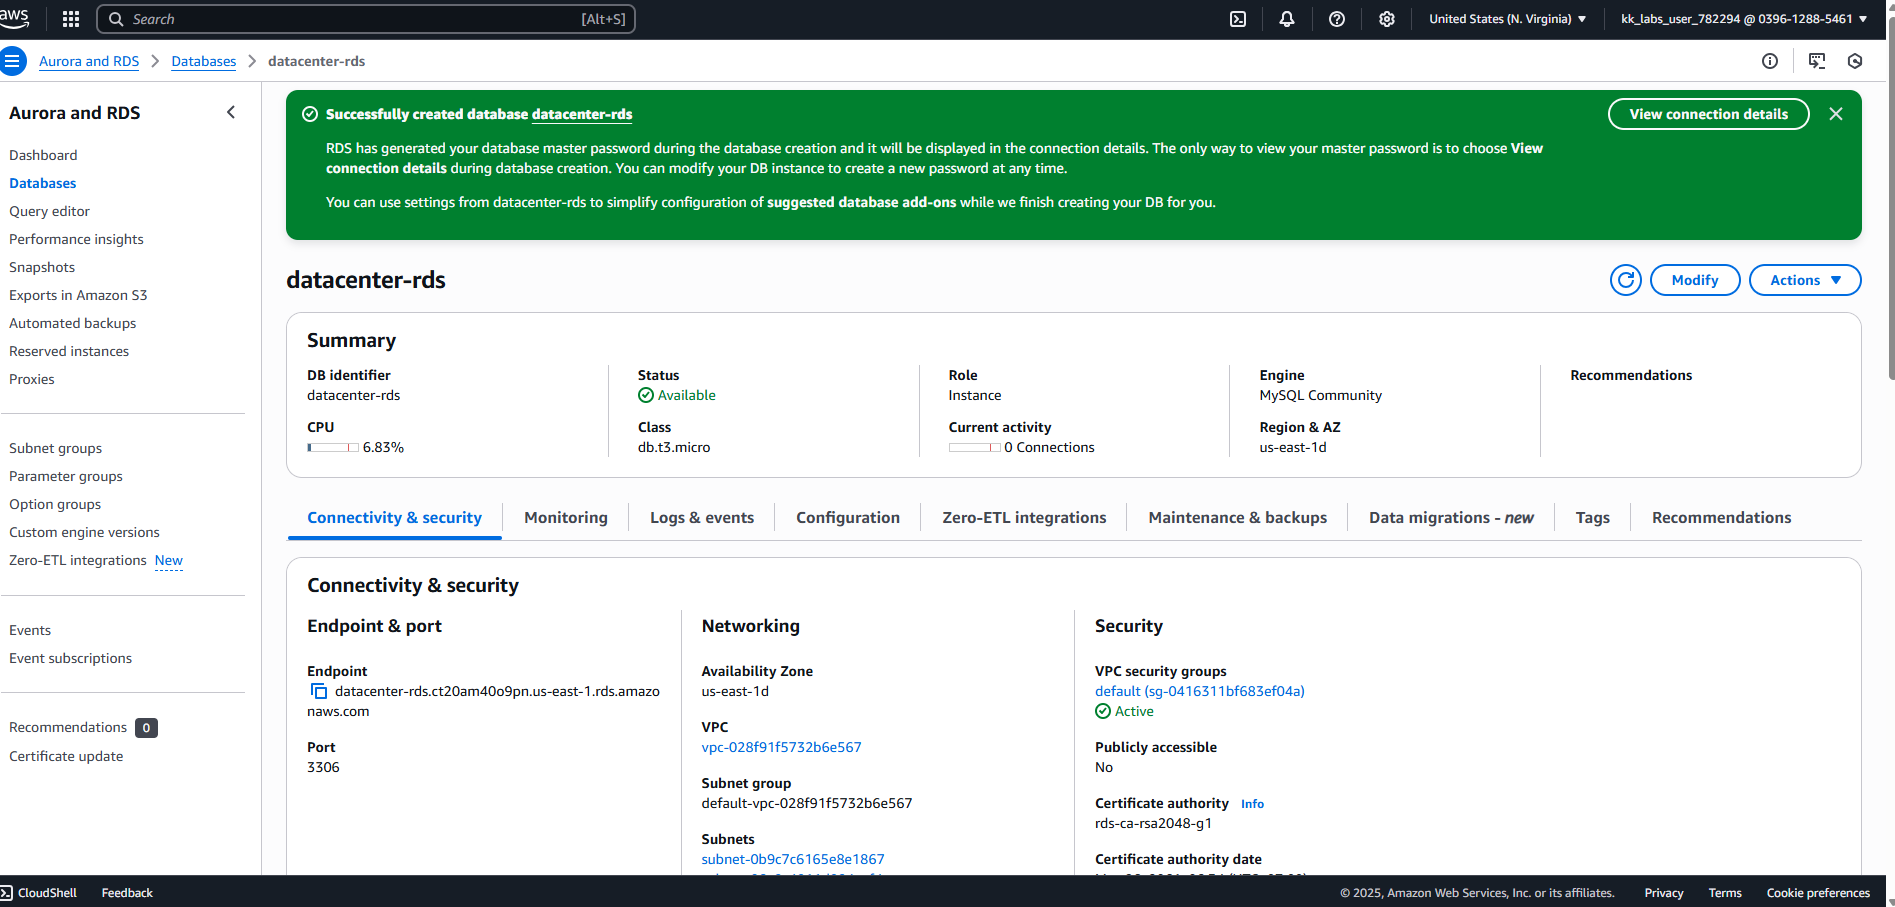
Task: Open the region selector United States (N. Virginia)
Action: [1508, 19]
